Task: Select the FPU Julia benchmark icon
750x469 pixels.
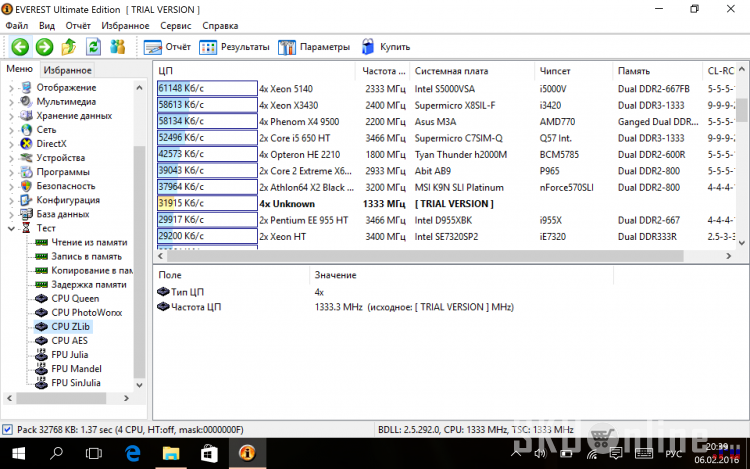Action: tap(42, 355)
